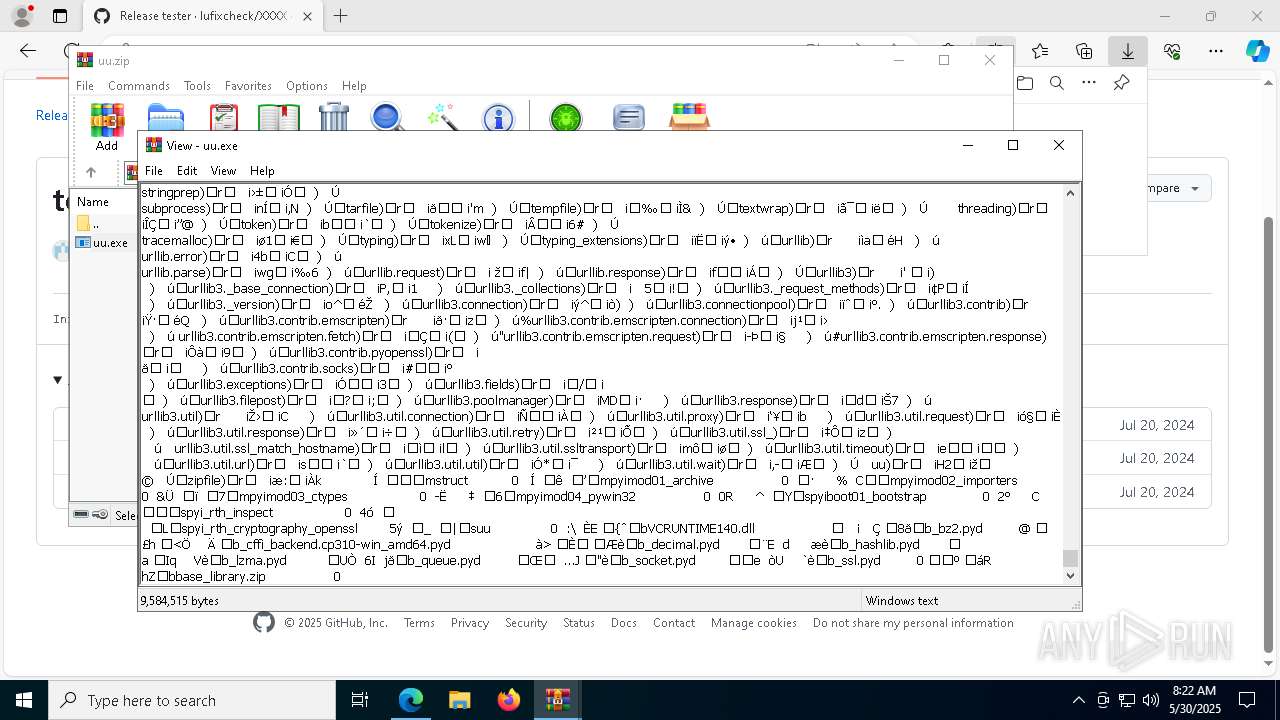Click the WinRAR taskbar icon
The image size is (1280, 720).
[x=557, y=700]
